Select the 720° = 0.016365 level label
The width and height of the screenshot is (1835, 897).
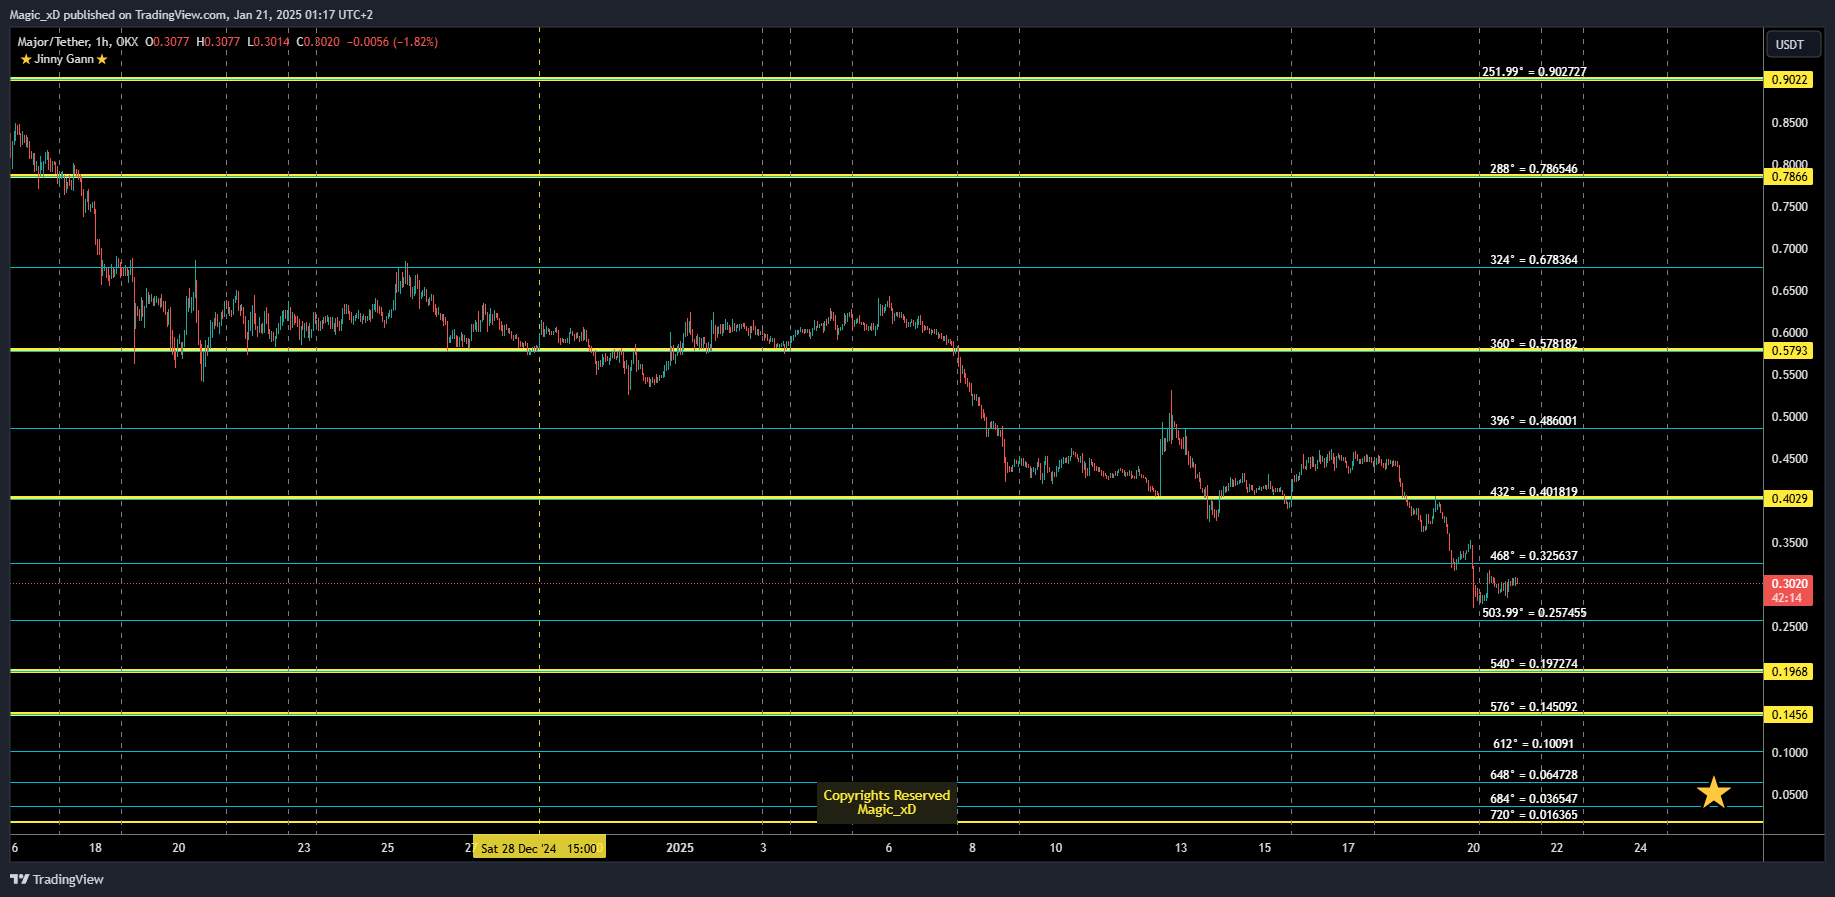pyautogui.click(x=1534, y=815)
